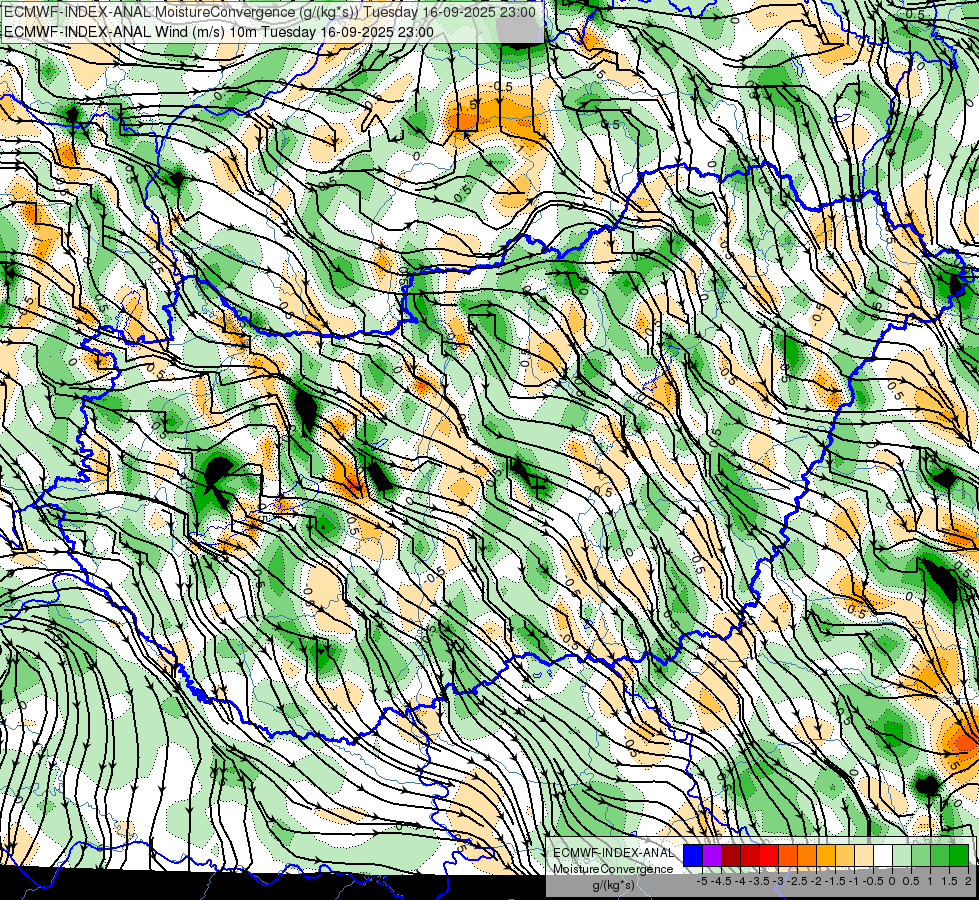Pick the pale peach swatch between -1 and -0.5
This screenshot has height=900, width=979.
tap(864, 856)
